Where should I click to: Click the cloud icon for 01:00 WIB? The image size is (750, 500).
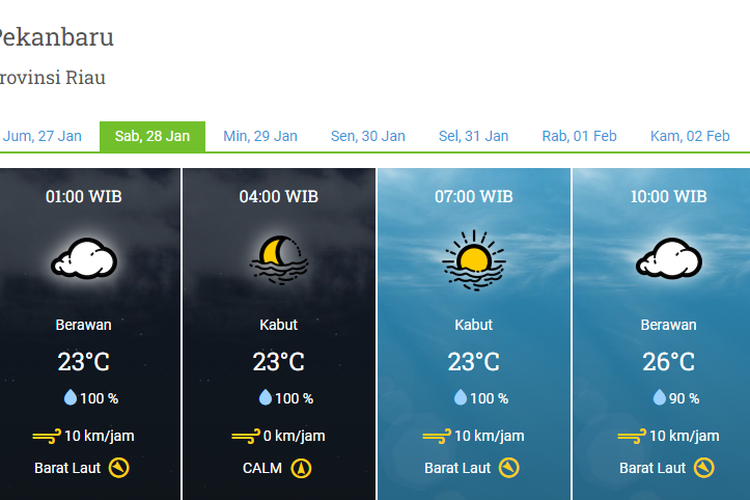click(84, 259)
